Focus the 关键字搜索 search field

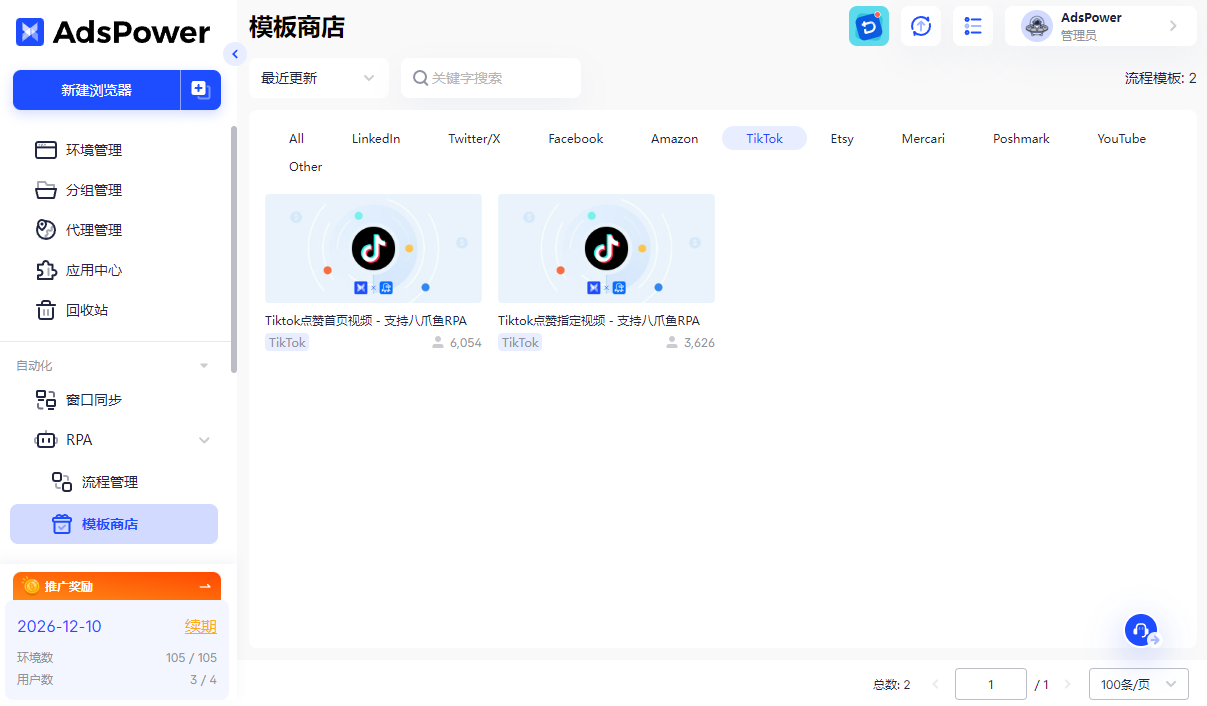click(x=491, y=78)
